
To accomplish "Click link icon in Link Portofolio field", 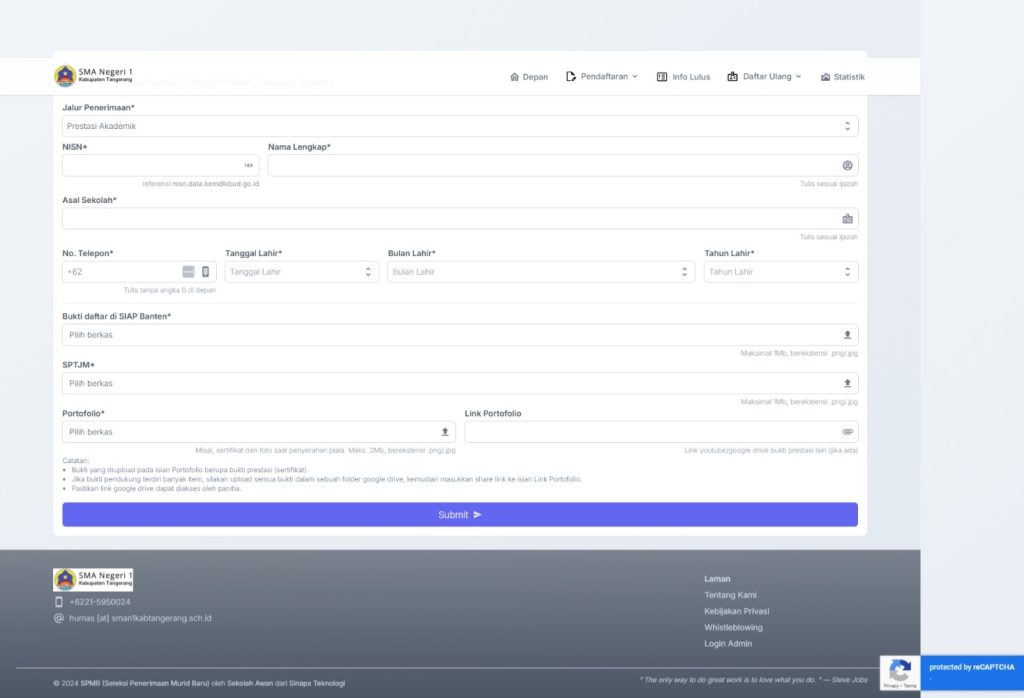I will click(847, 432).
